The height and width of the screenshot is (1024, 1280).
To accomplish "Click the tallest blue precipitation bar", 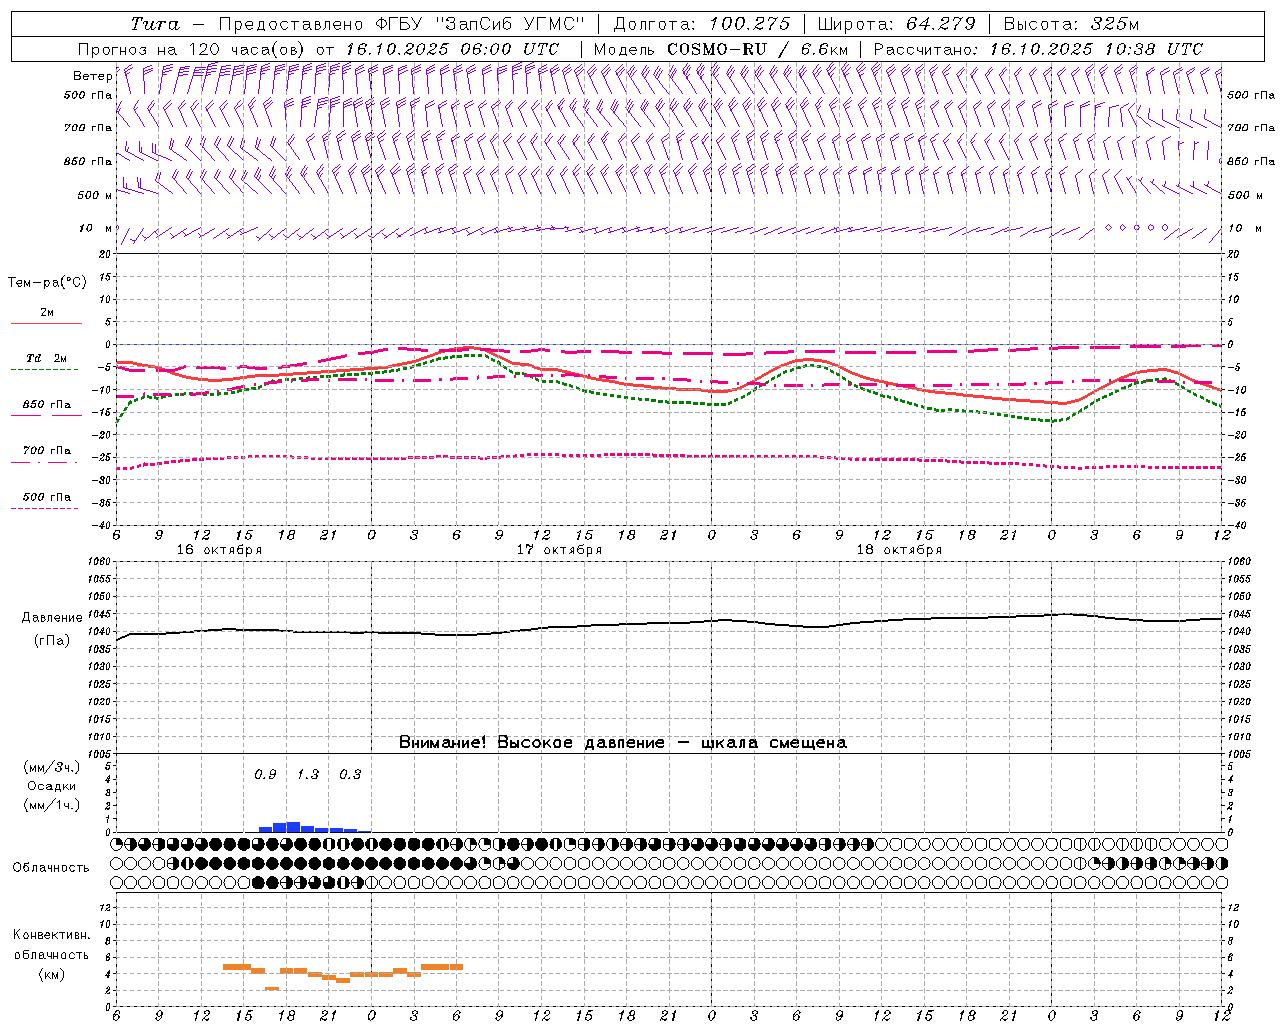I will [293, 827].
